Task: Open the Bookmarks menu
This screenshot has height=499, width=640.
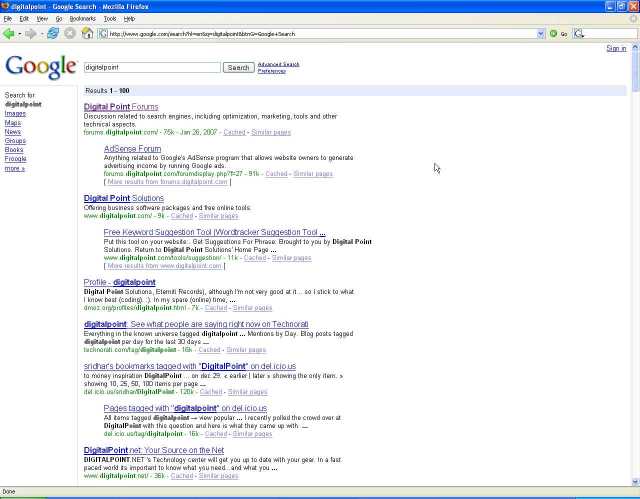Action: coord(82,19)
